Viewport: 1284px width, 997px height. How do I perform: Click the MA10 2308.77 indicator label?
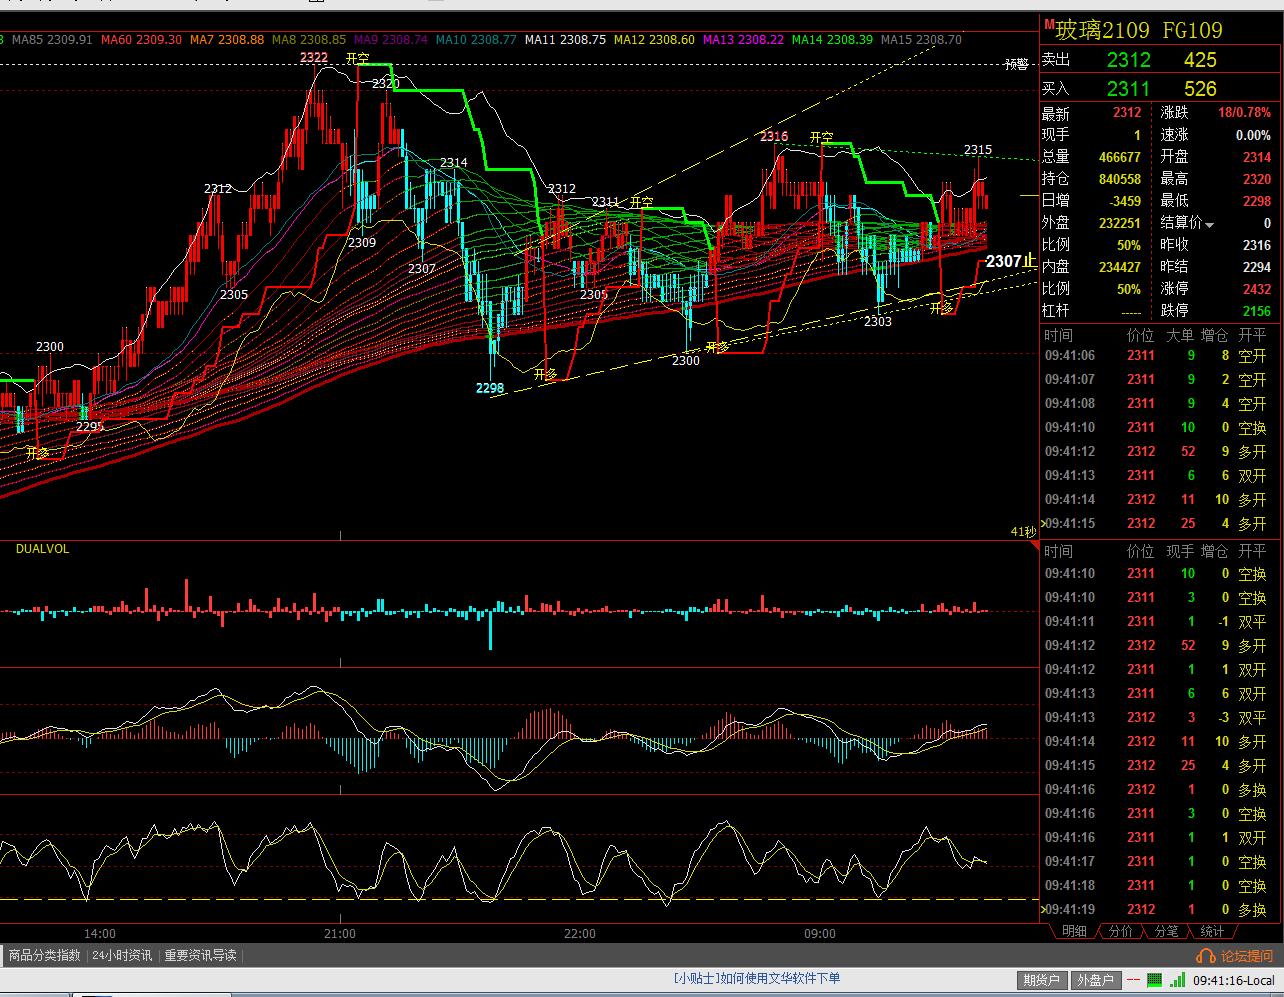point(476,40)
